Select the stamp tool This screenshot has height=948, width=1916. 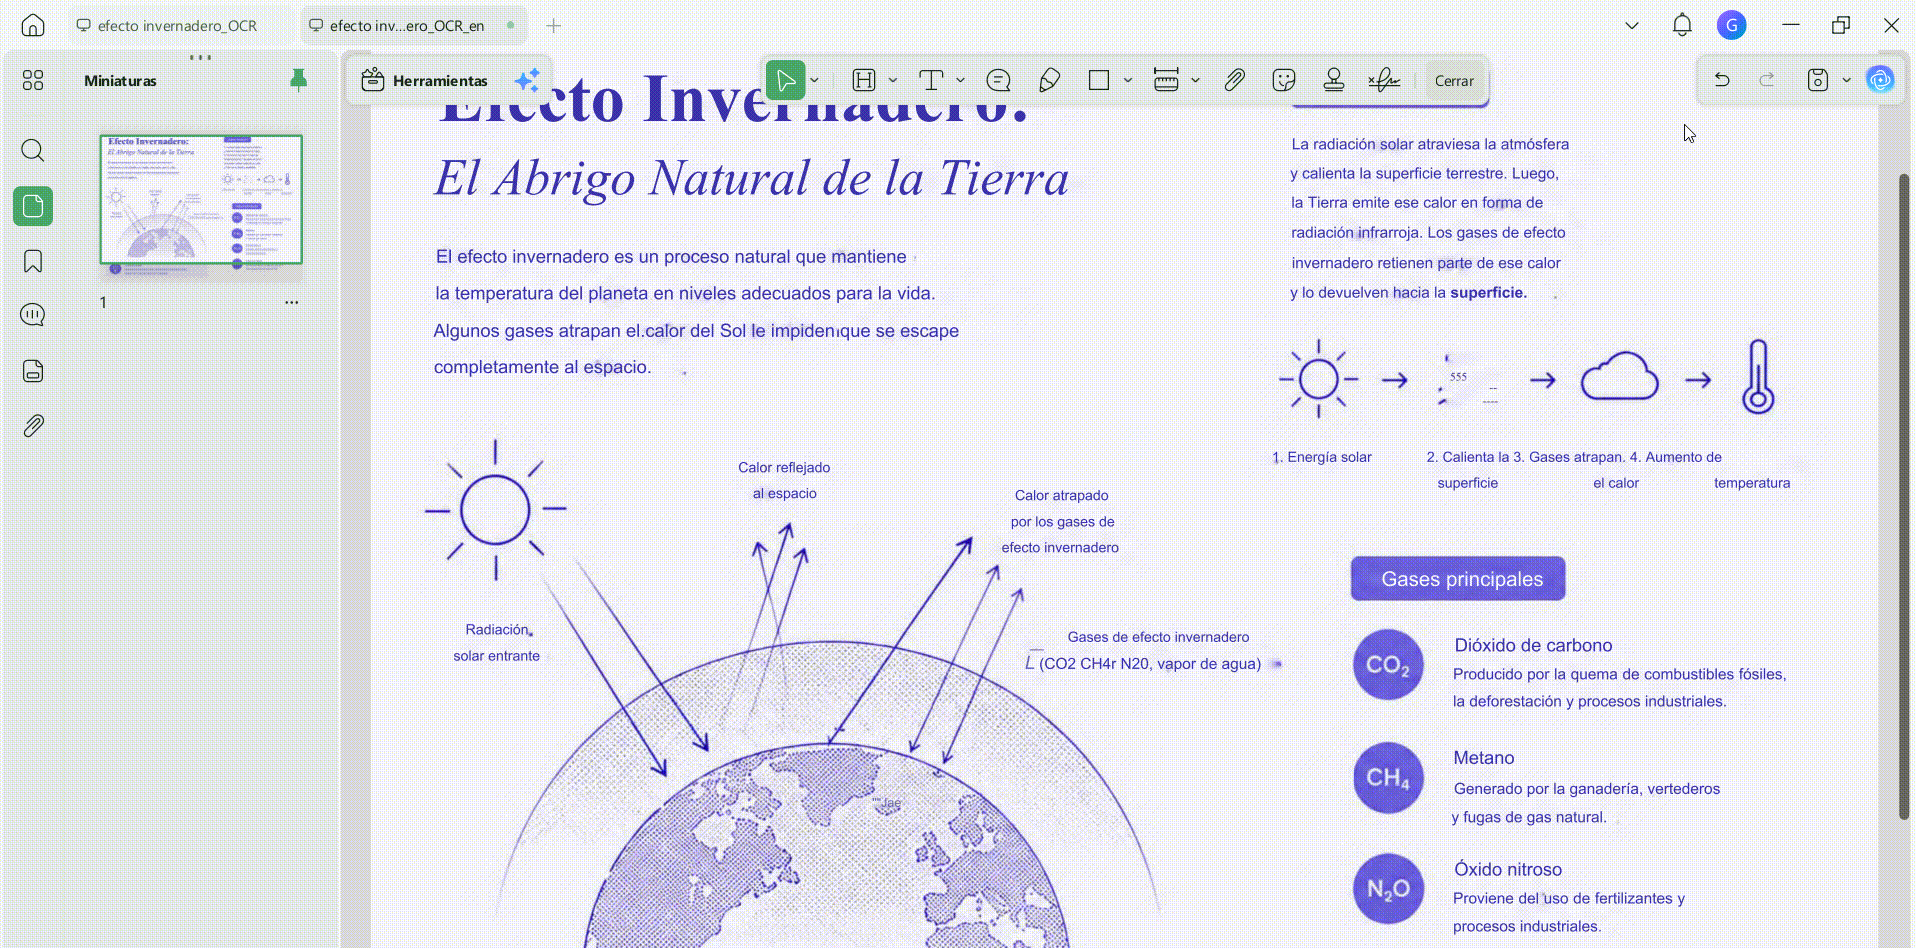pos(1334,80)
